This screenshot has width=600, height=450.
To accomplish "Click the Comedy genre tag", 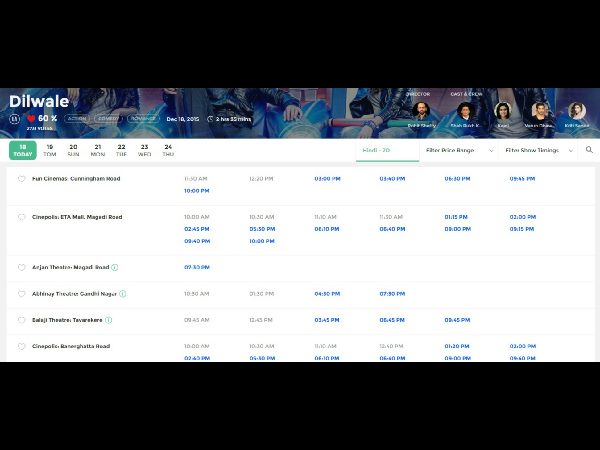I will coord(108,119).
